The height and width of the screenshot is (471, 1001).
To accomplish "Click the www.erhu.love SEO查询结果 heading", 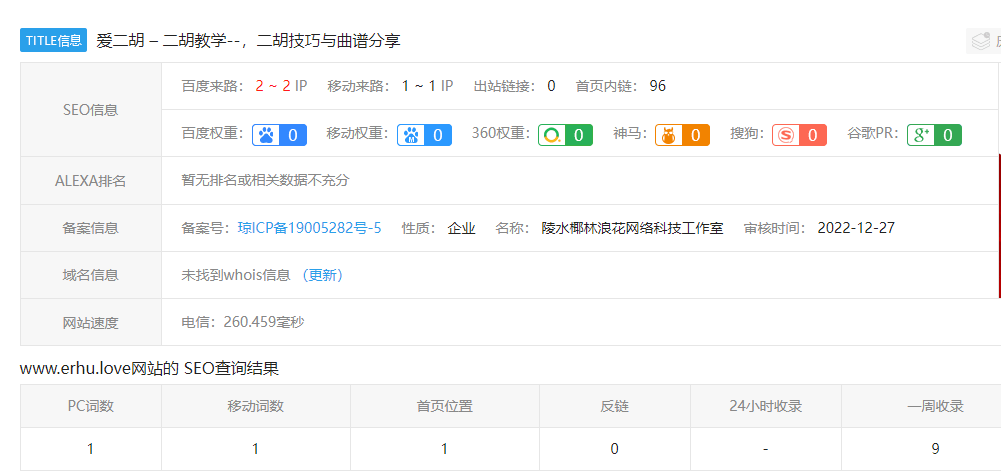I will point(149,368).
